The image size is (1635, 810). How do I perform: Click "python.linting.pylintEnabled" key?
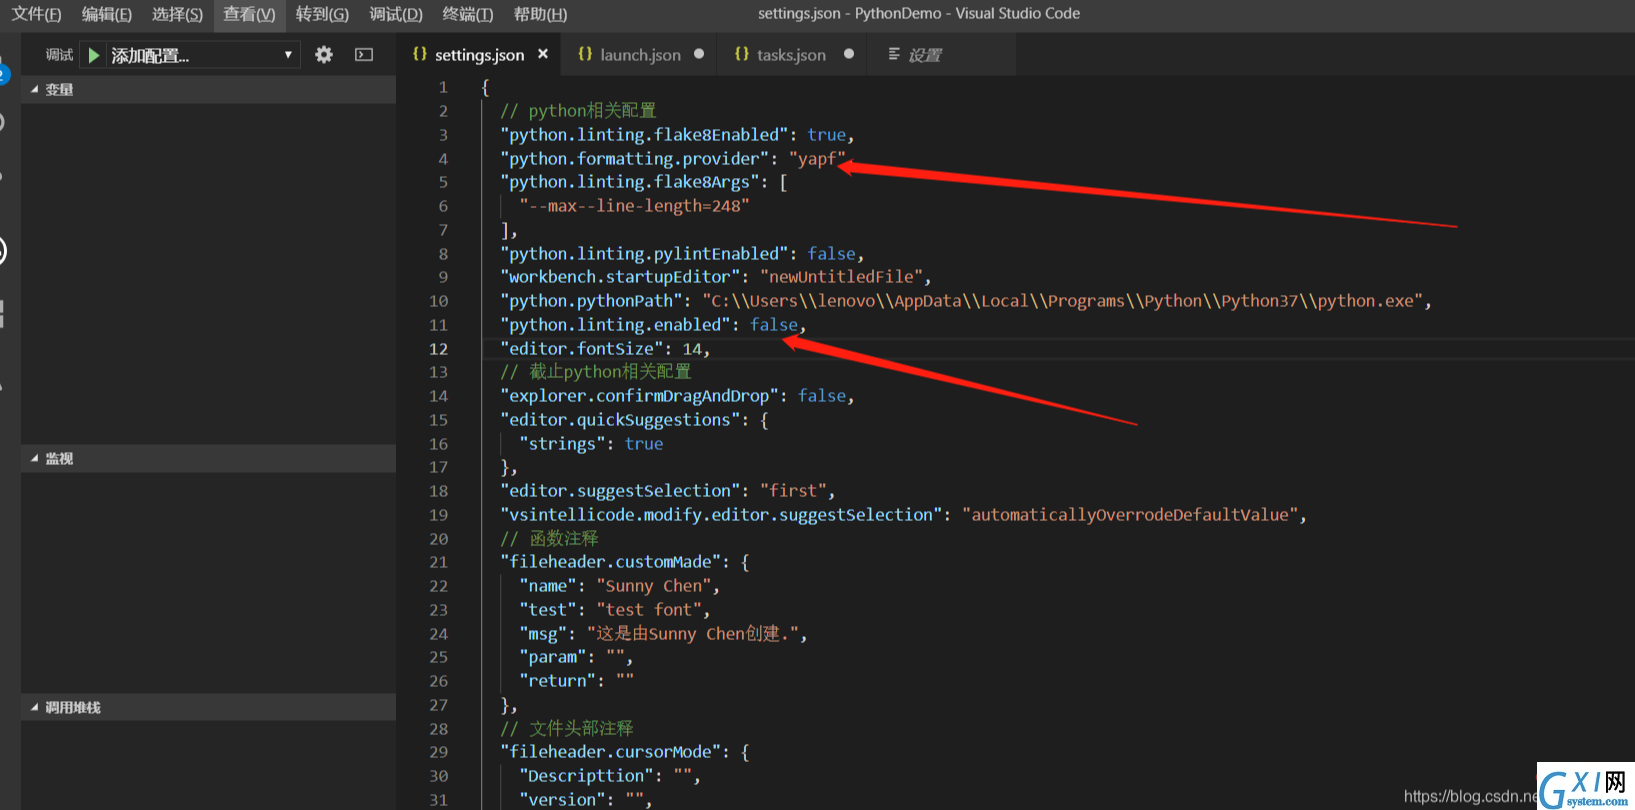pyautogui.click(x=644, y=254)
